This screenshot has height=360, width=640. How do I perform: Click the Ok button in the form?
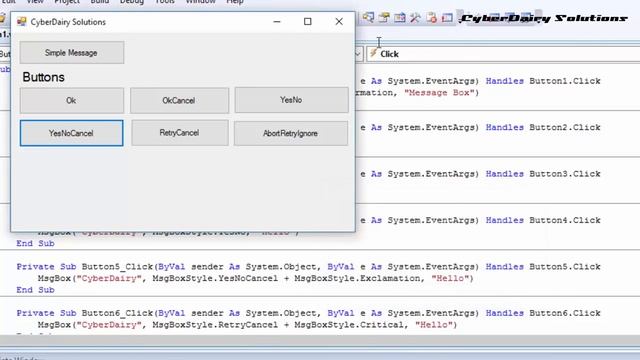pos(71,100)
